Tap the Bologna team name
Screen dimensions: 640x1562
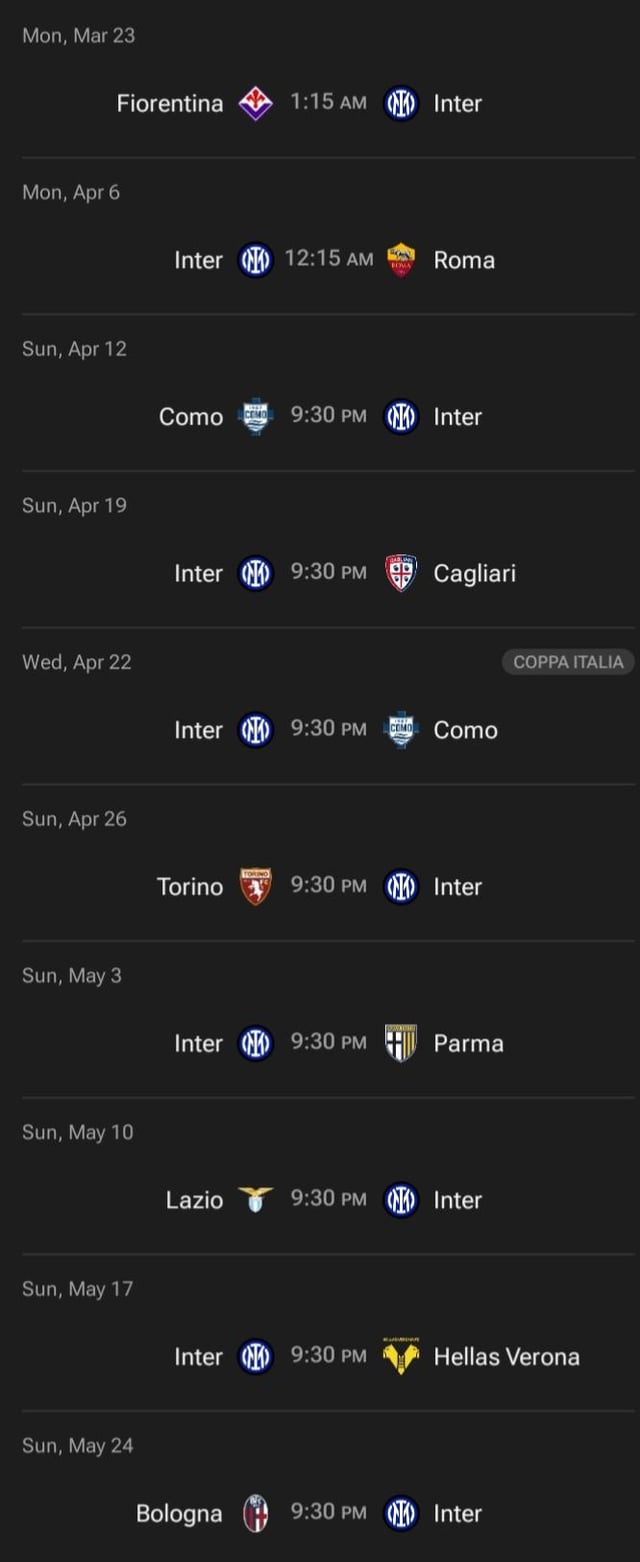coord(179,1514)
